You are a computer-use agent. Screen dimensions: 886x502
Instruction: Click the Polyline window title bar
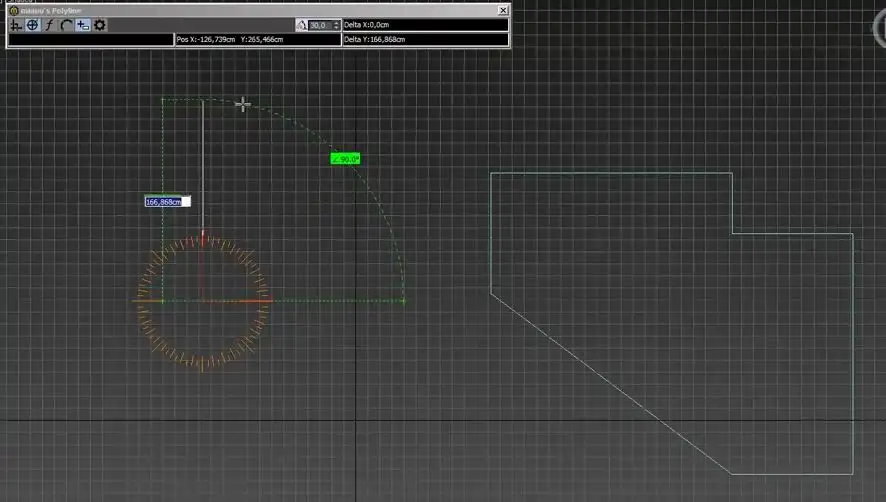[258, 10]
